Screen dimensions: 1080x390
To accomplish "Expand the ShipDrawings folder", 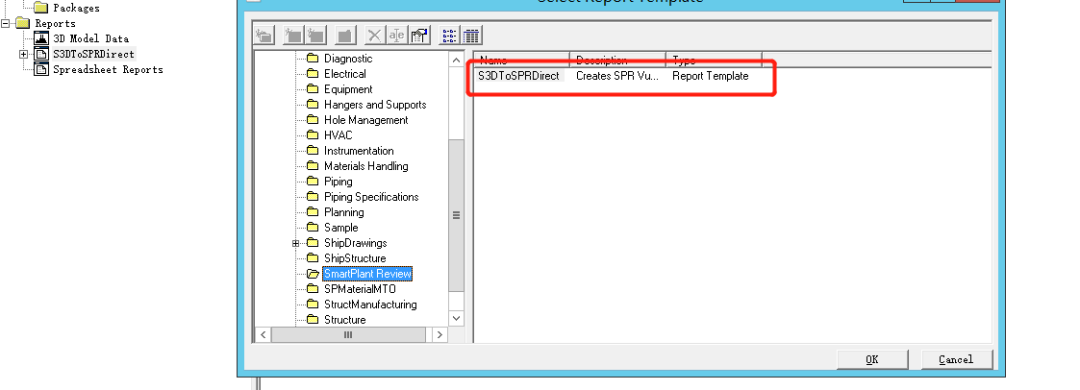I will pos(295,243).
